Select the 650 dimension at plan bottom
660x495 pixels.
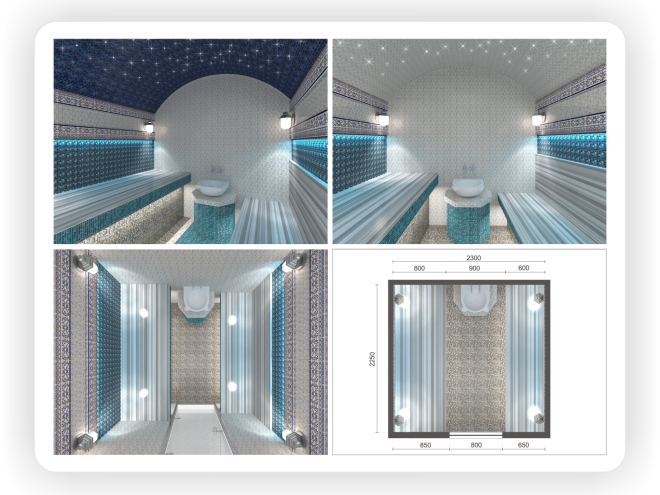click(523, 445)
